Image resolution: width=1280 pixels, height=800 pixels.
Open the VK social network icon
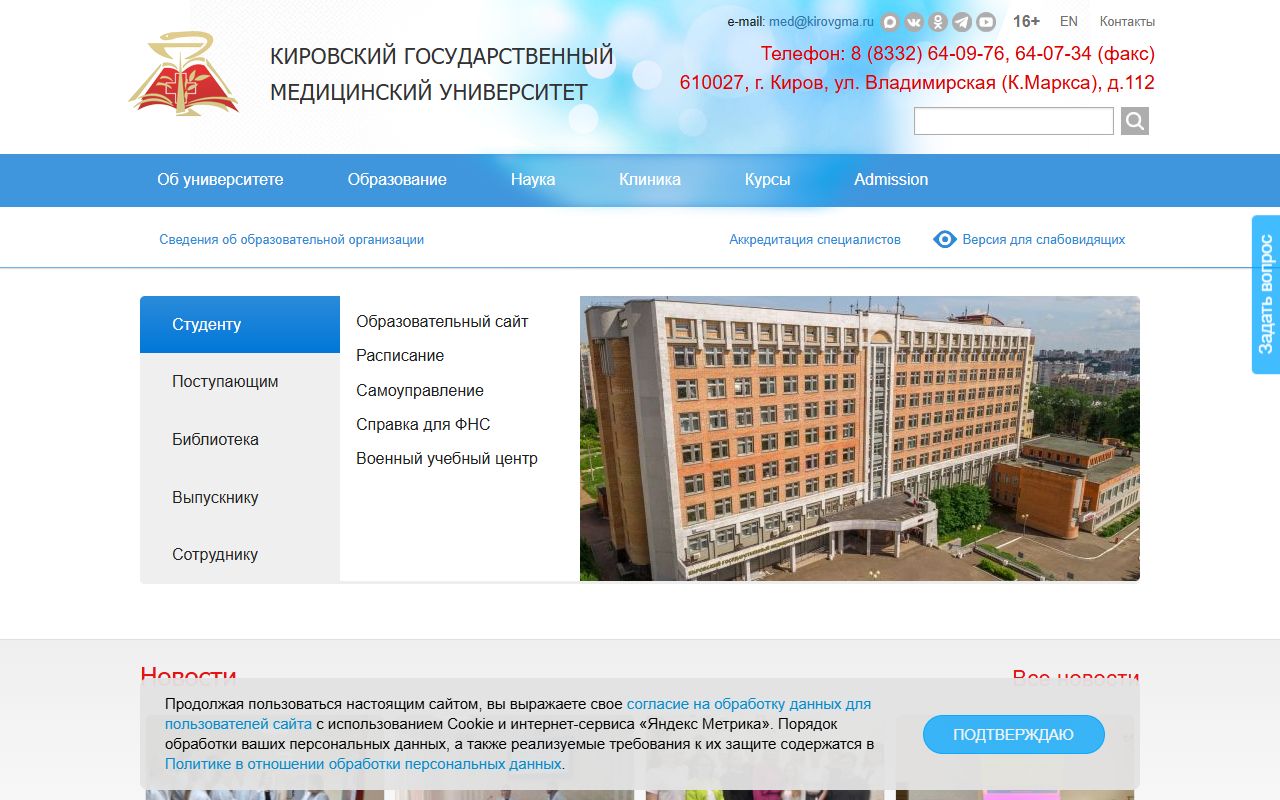point(914,22)
